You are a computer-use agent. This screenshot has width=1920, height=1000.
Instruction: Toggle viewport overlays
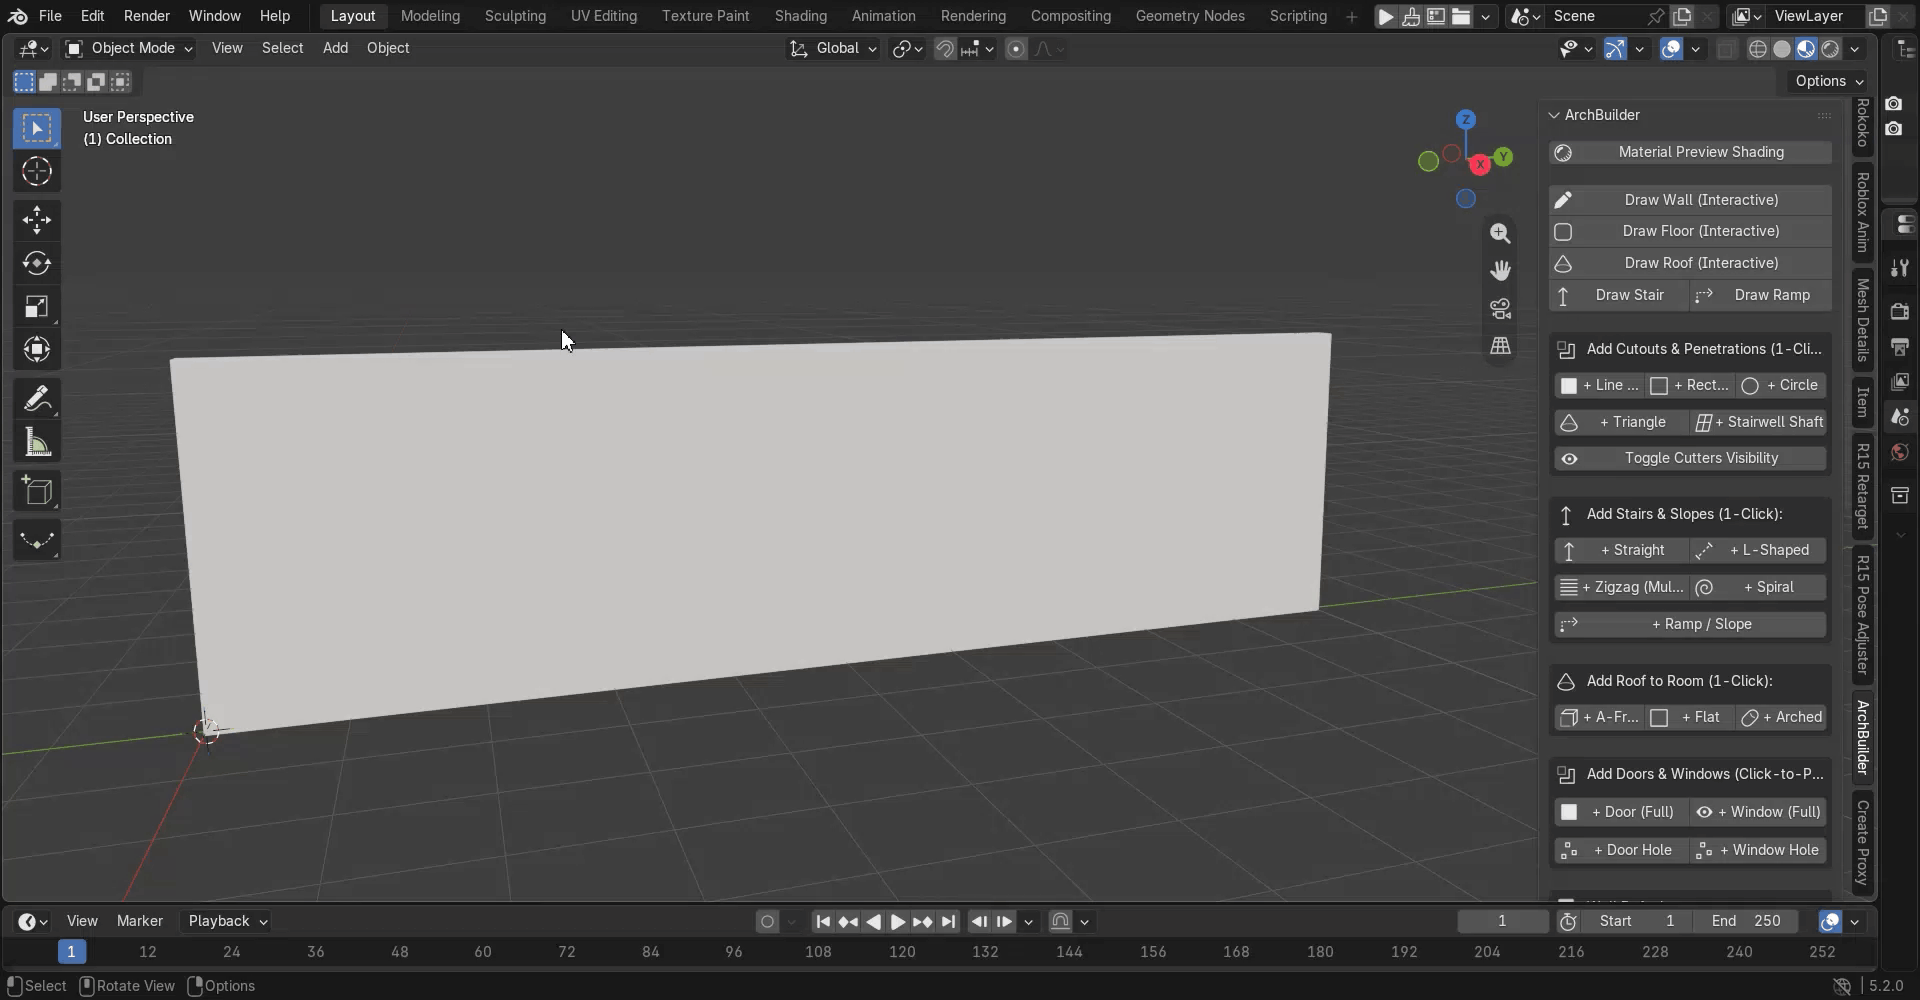(x=1671, y=49)
